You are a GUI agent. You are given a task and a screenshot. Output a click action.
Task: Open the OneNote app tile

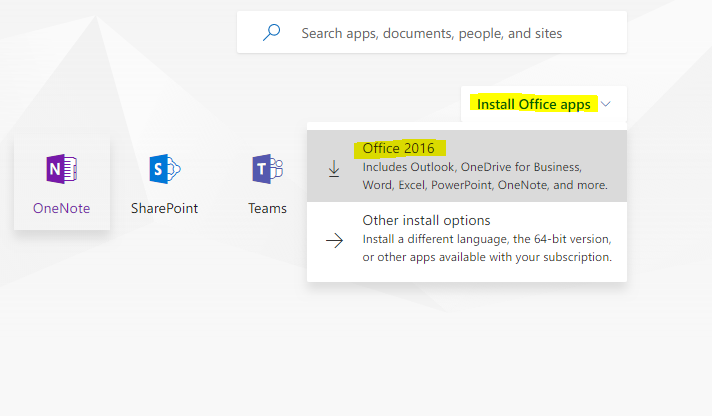point(62,182)
